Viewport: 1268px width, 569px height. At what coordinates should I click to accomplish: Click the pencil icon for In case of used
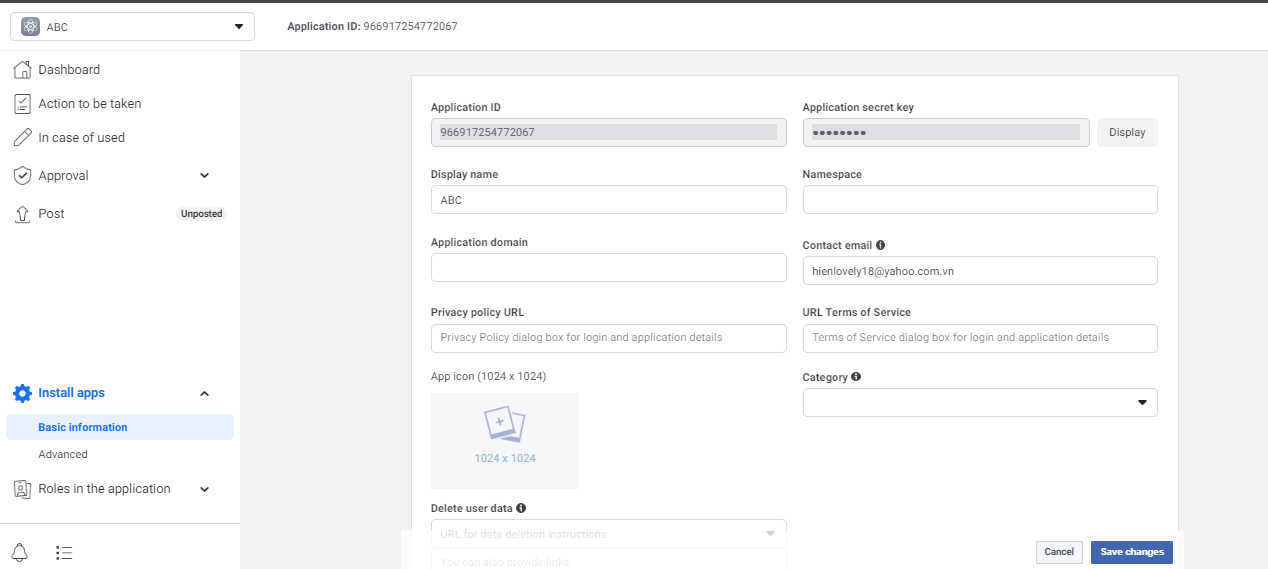(x=22, y=138)
